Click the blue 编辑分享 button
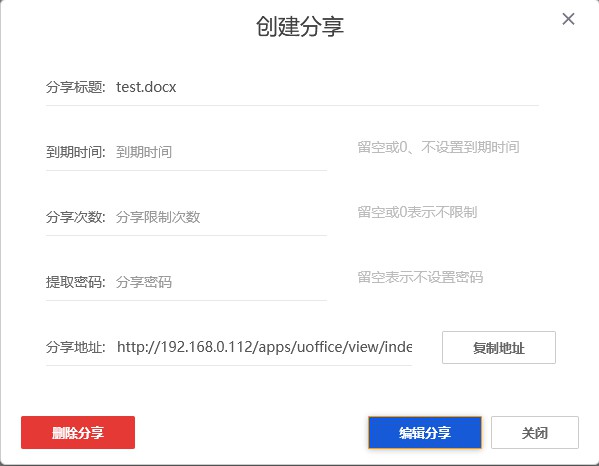The height and width of the screenshot is (466, 599). [424, 432]
